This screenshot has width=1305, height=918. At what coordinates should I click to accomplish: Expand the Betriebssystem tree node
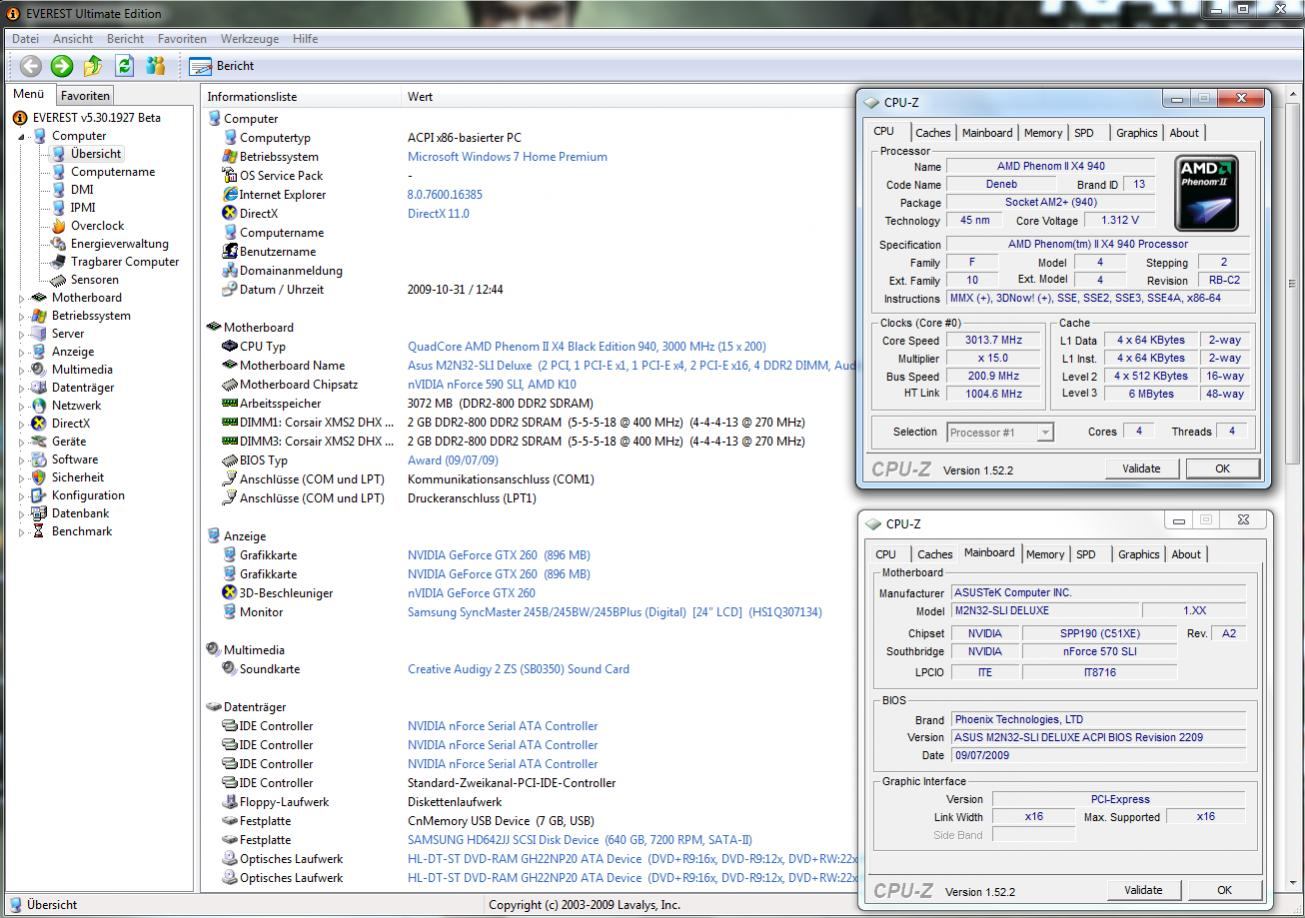(x=23, y=316)
